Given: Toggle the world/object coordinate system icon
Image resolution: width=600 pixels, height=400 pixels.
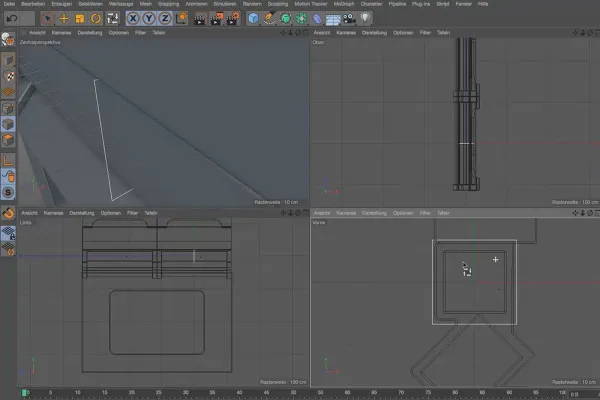Looking at the screenshot, I should click(x=181, y=18).
